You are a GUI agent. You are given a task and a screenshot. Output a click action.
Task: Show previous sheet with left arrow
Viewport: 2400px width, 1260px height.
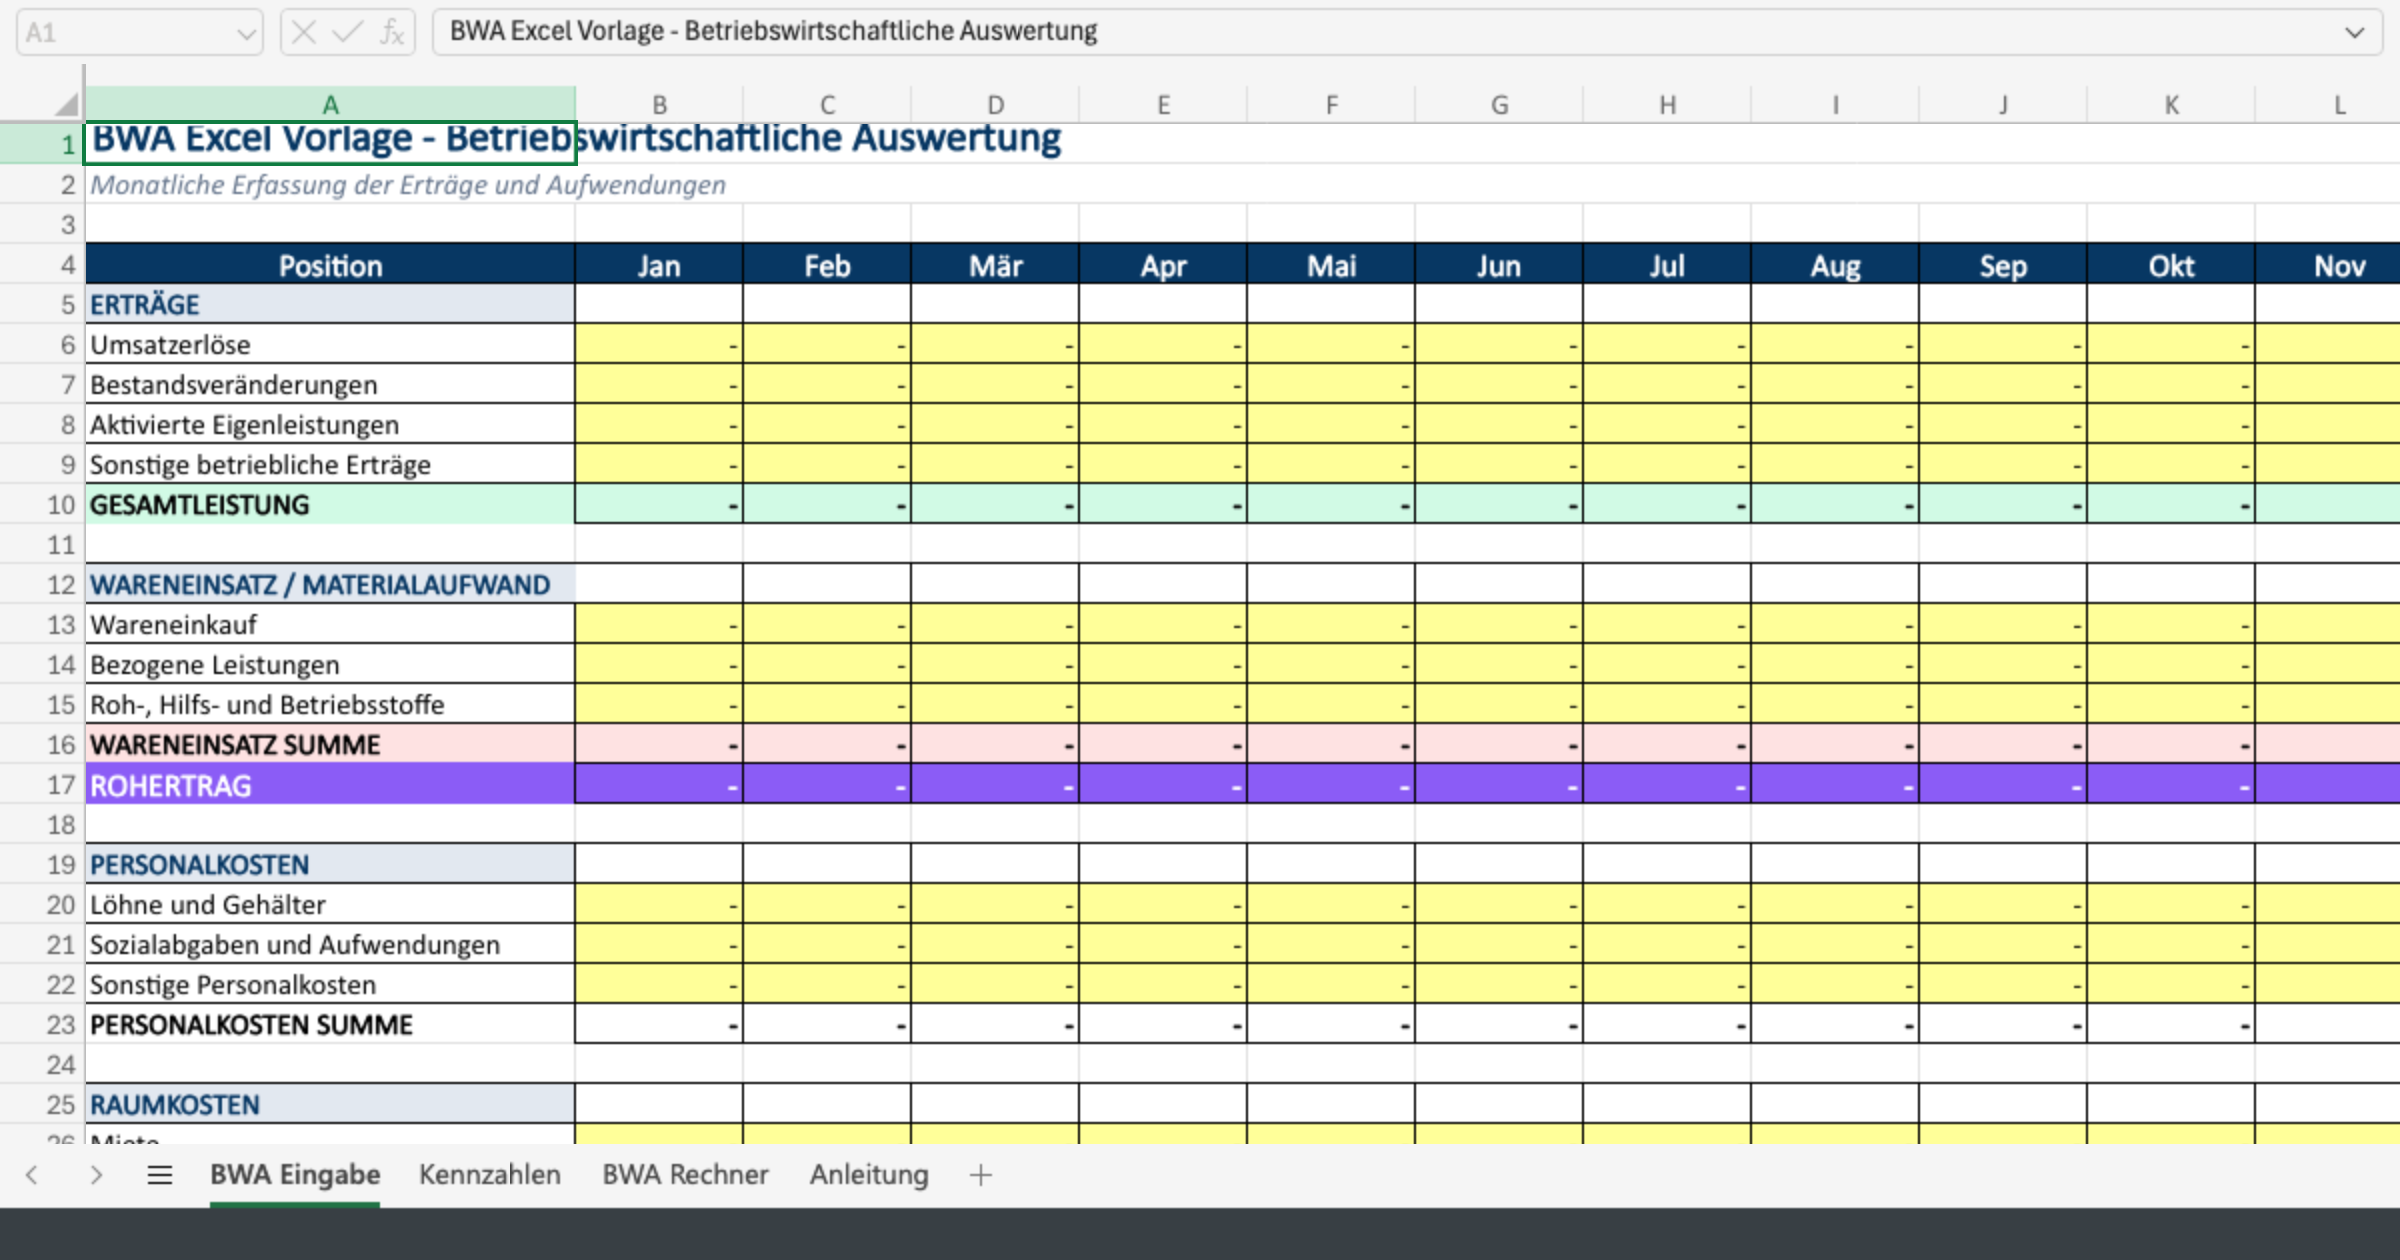click(32, 1175)
